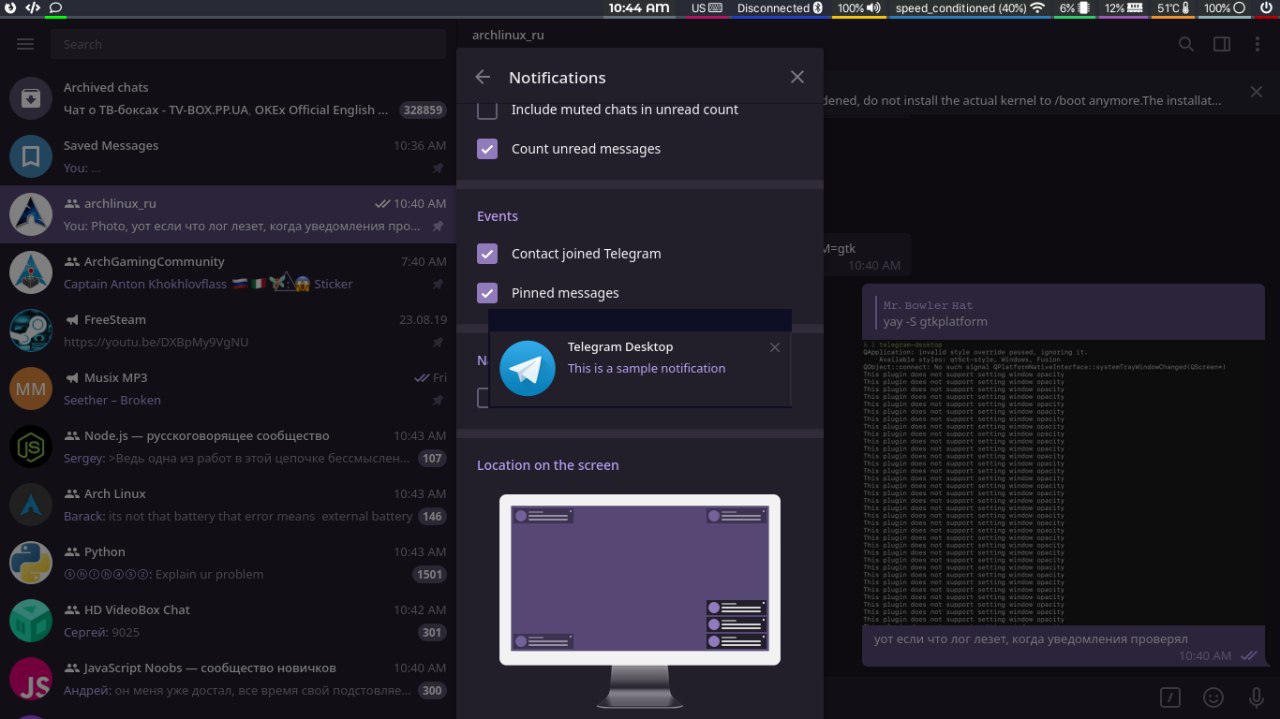Image resolution: width=1280 pixels, height=719 pixels.
Task: Click the speed_conditioned Wi-Fi indicator
Action: click(969, 8)
